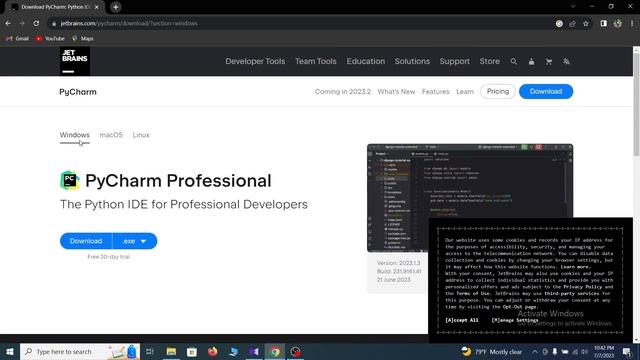Open Coming in 2023.2 link
Screen dimensions: 640x360
pos(342,91)
